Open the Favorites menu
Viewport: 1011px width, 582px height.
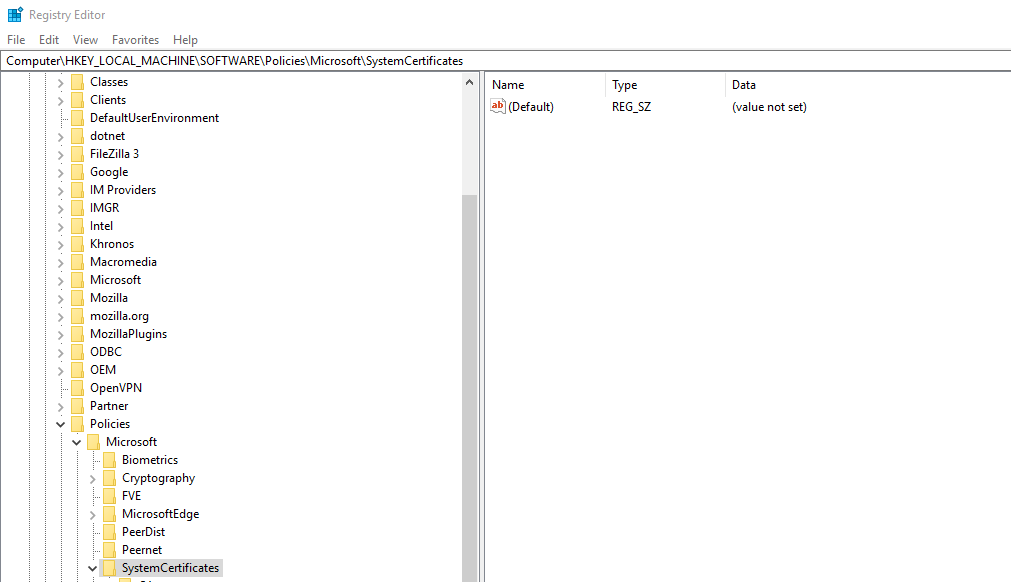(x=135, y=40)
